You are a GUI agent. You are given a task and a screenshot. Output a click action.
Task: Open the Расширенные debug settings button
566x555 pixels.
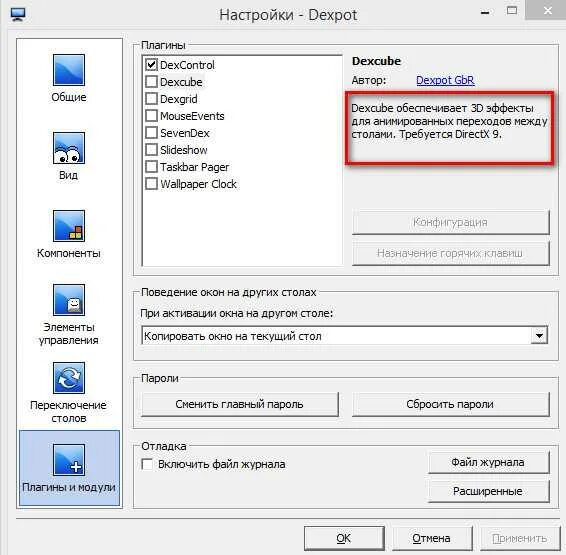pyautogui.click(x=488, y=491)
